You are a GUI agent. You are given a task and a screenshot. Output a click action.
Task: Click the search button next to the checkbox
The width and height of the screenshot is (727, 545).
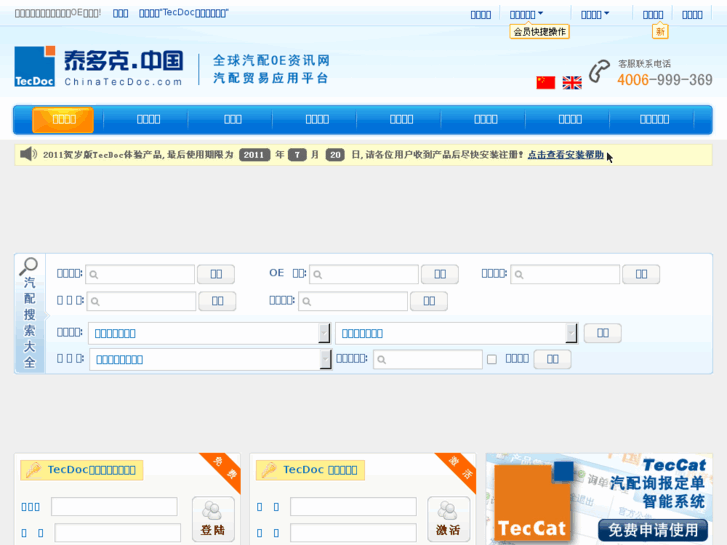pos(552,359)
